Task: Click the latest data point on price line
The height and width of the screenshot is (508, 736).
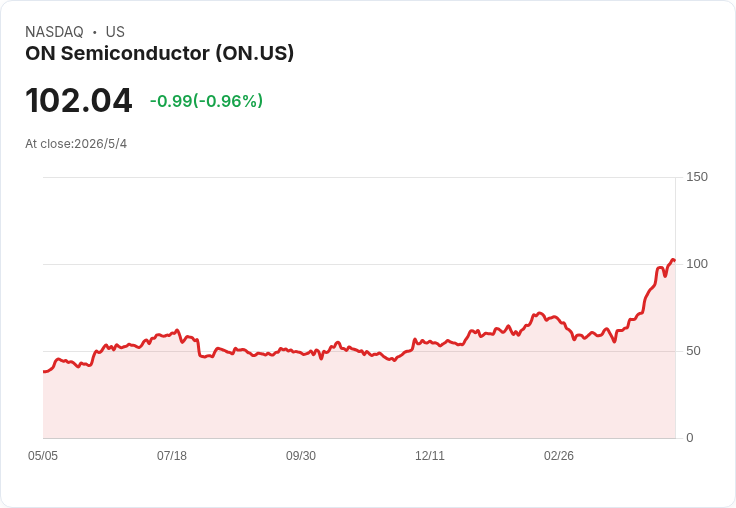Action: coord(675,261)
